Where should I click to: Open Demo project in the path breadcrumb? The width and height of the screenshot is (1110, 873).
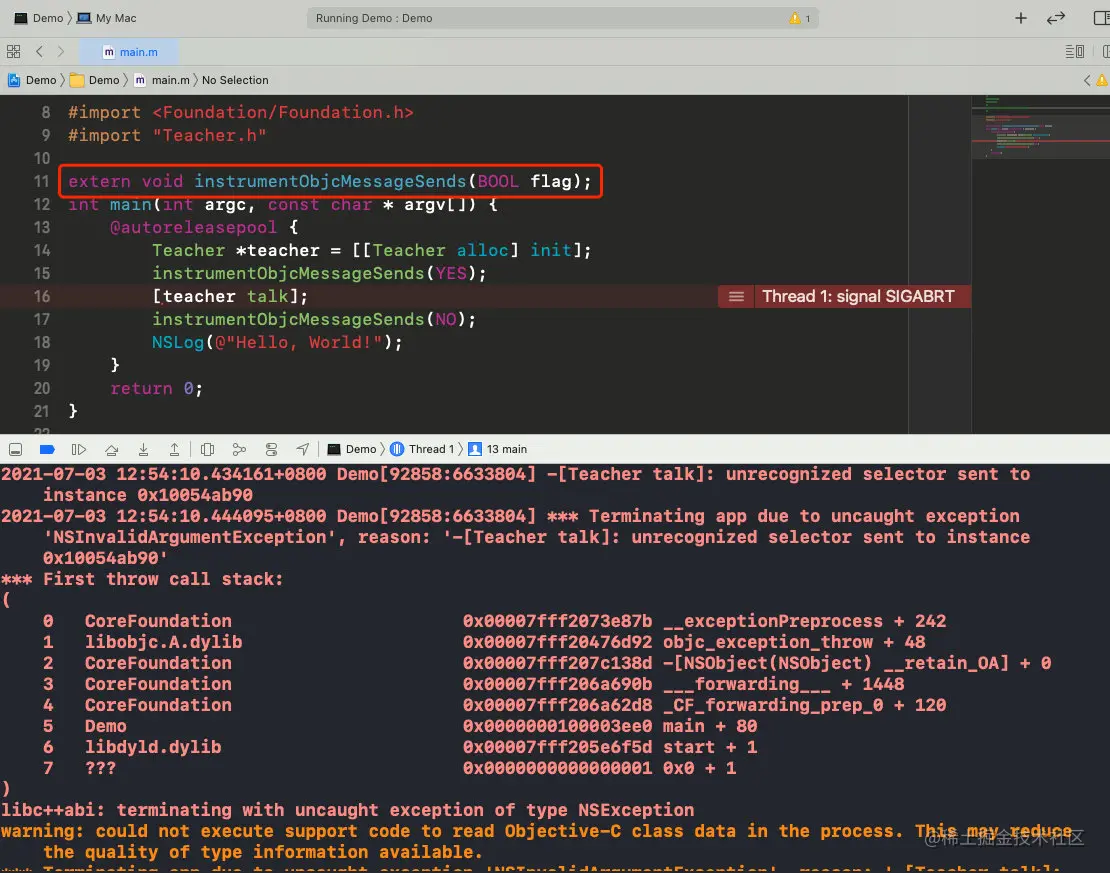tap(32, 80)
